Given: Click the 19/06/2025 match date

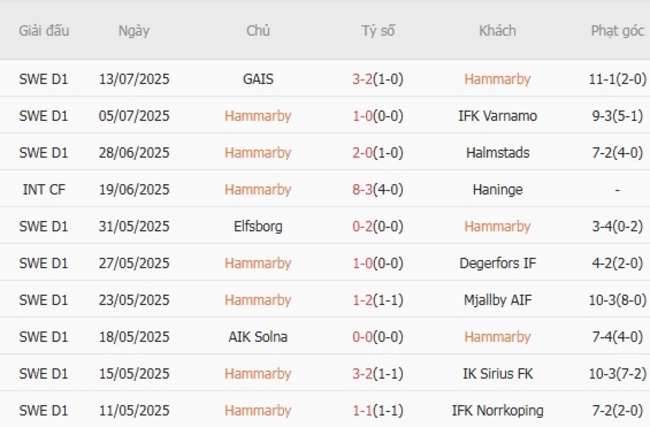Looking at the screenshot, I should [134, 190].
